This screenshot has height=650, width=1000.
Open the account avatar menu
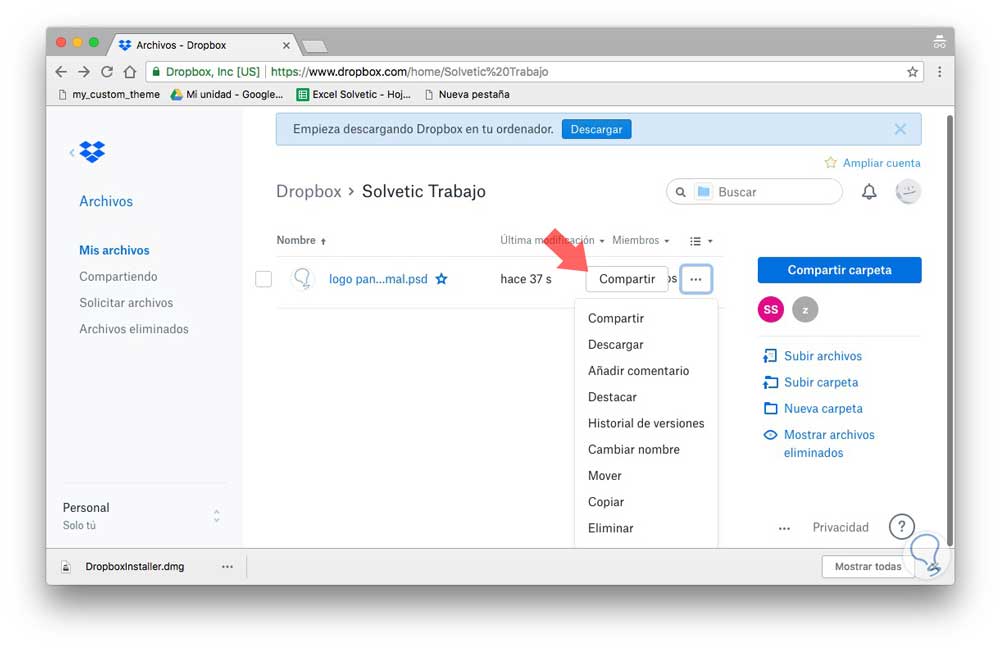pos(908,191)
